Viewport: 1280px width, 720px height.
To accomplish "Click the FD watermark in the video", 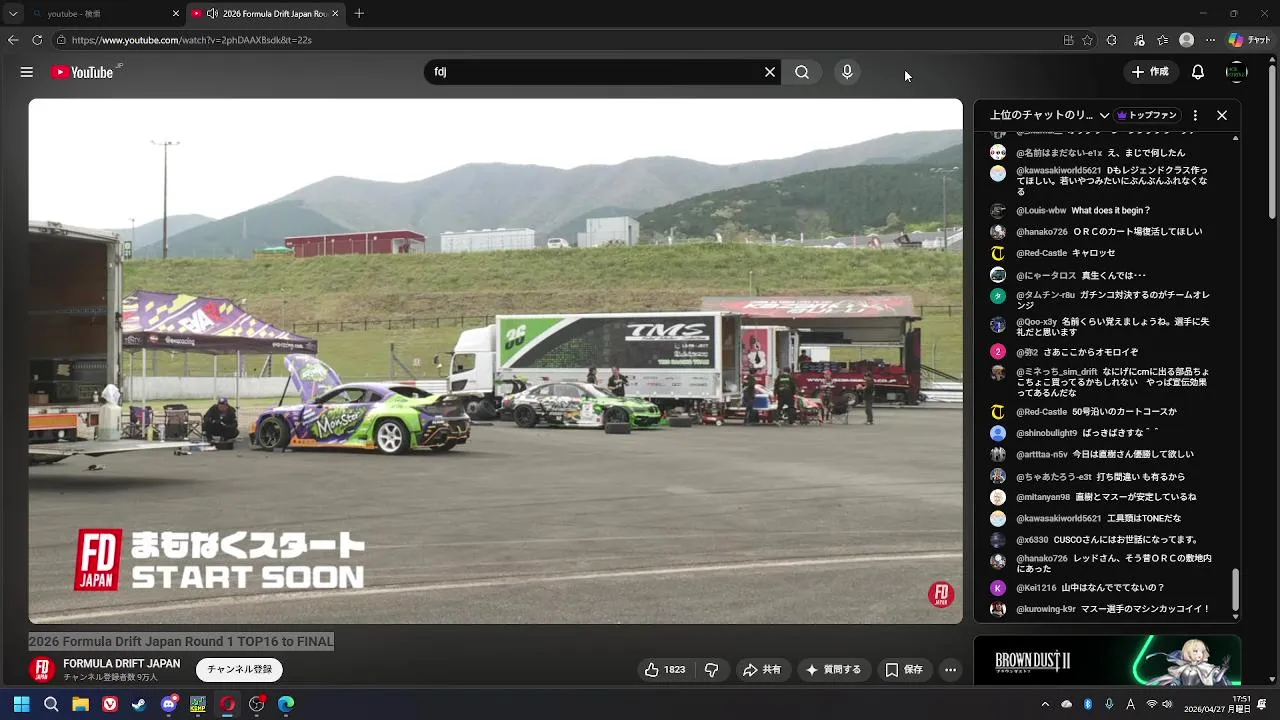I will click(x=941, y=595).
